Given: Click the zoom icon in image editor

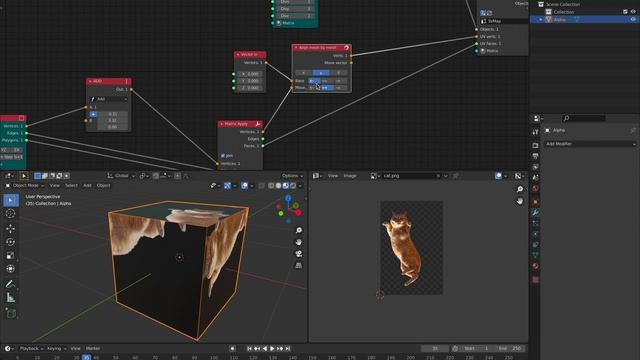Looking at the screenshot, I should tap(520, 189).
